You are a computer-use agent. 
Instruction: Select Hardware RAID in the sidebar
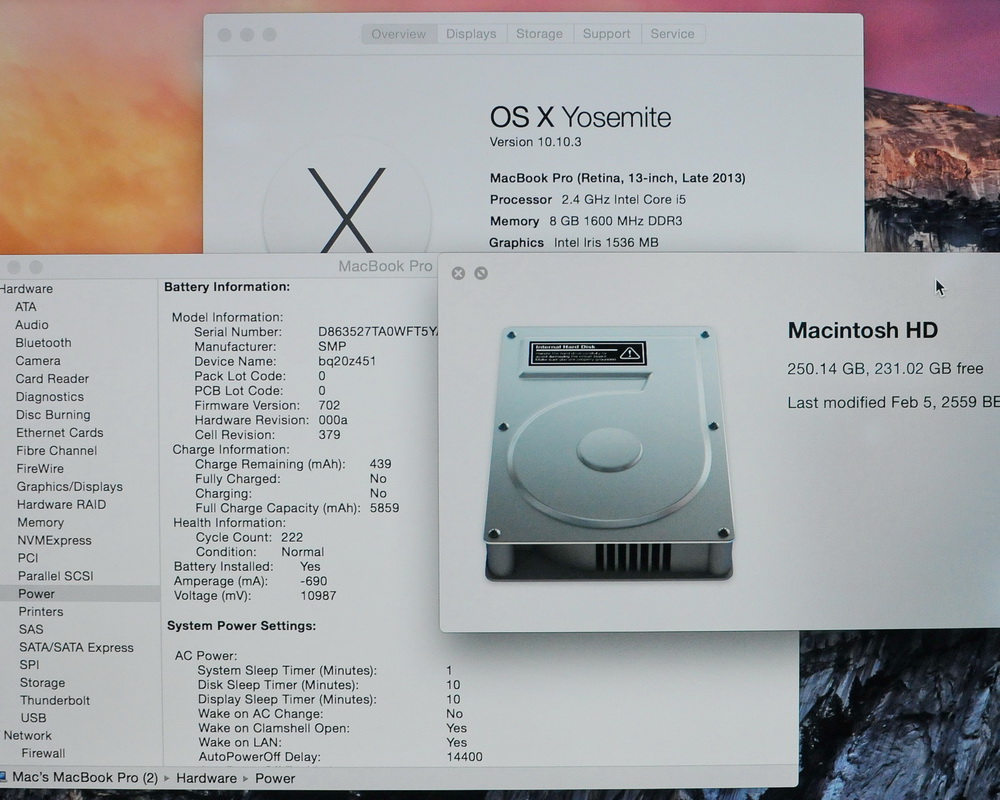point(61,504)
